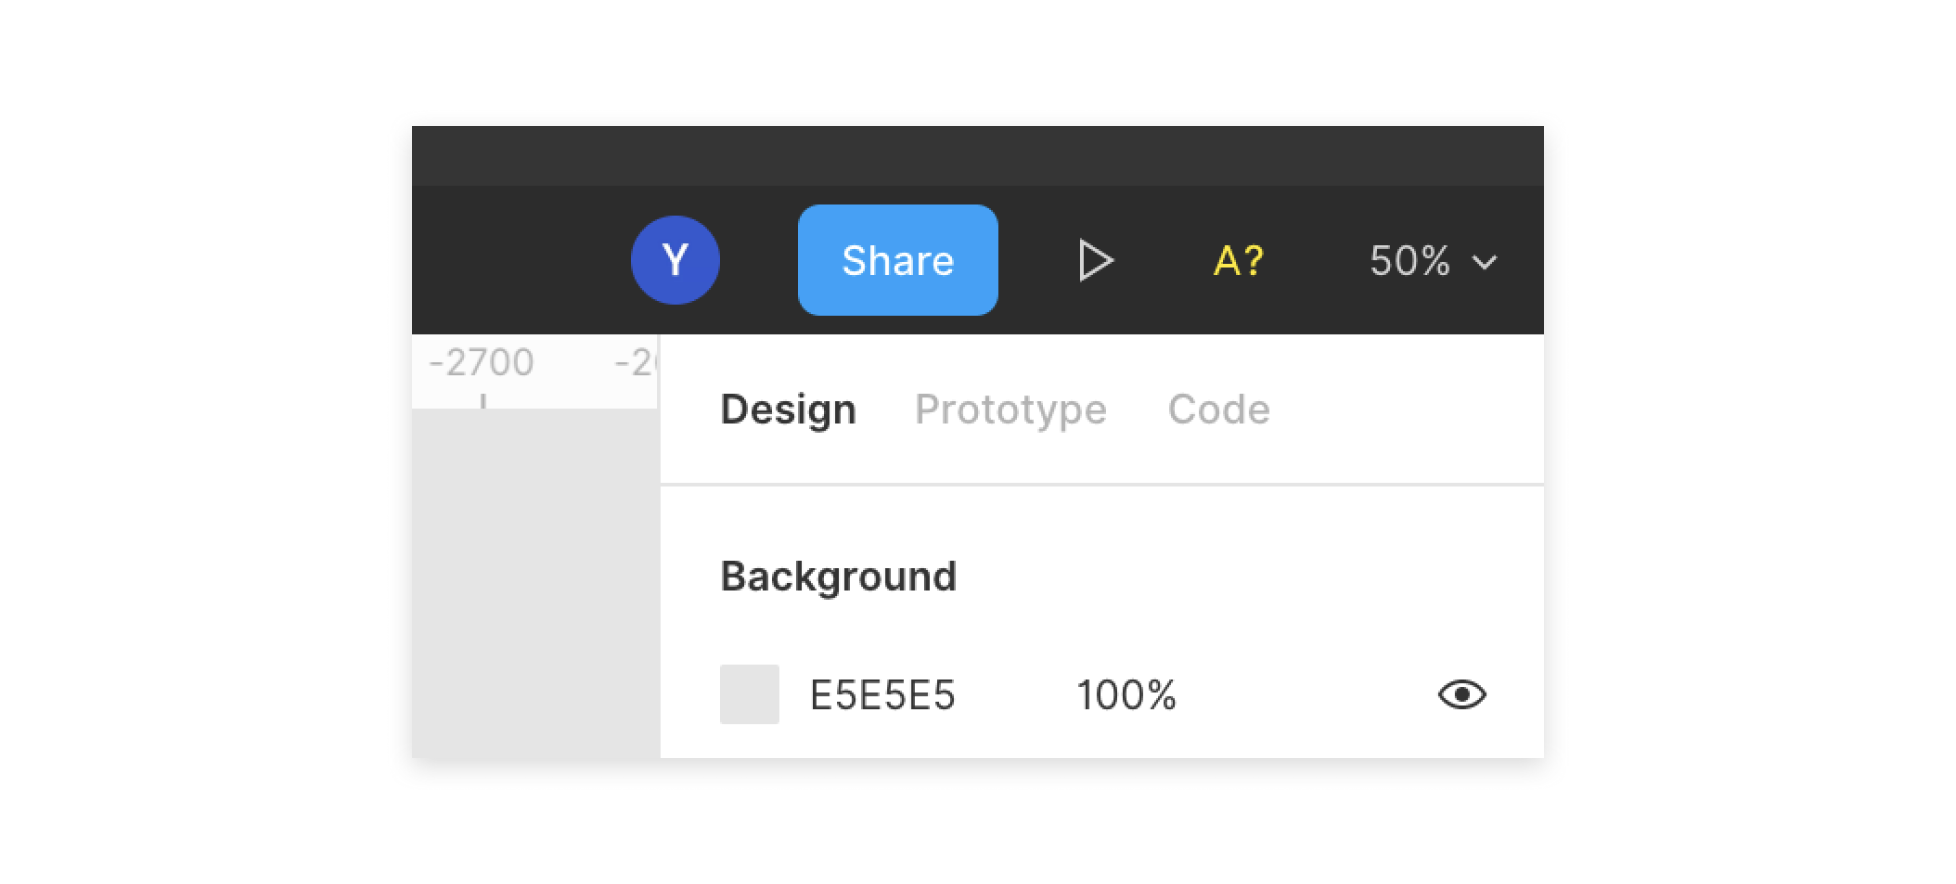Switch to the Prototype tab
The width and height of the screenshot is (1956, 884).
pos(1010,409)
